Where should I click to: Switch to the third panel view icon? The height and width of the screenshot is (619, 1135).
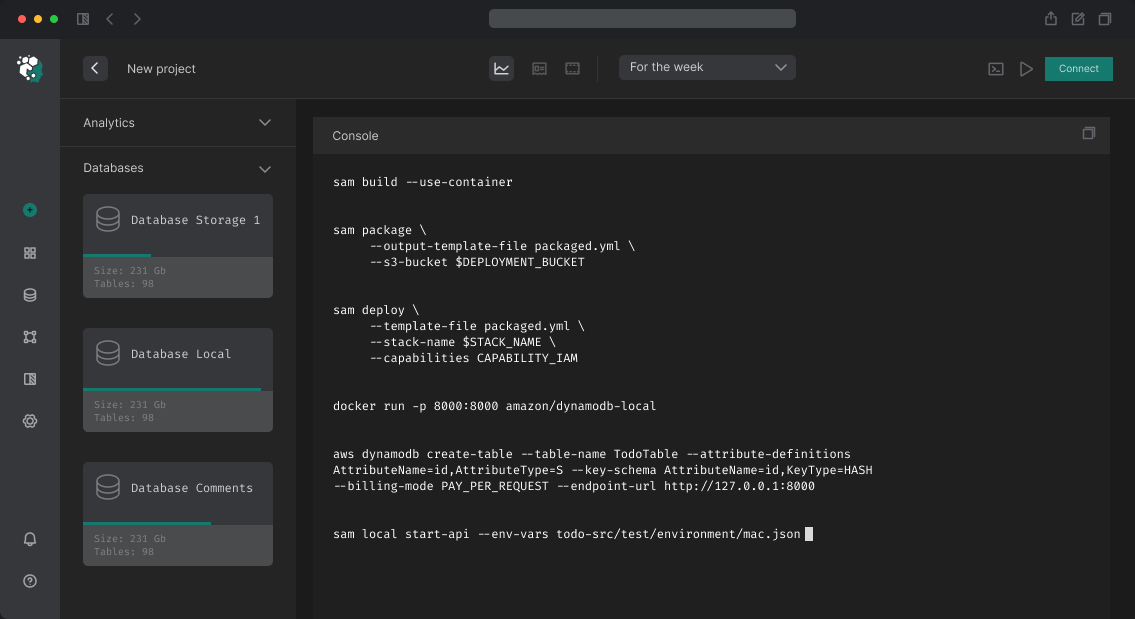click(573, 68)
